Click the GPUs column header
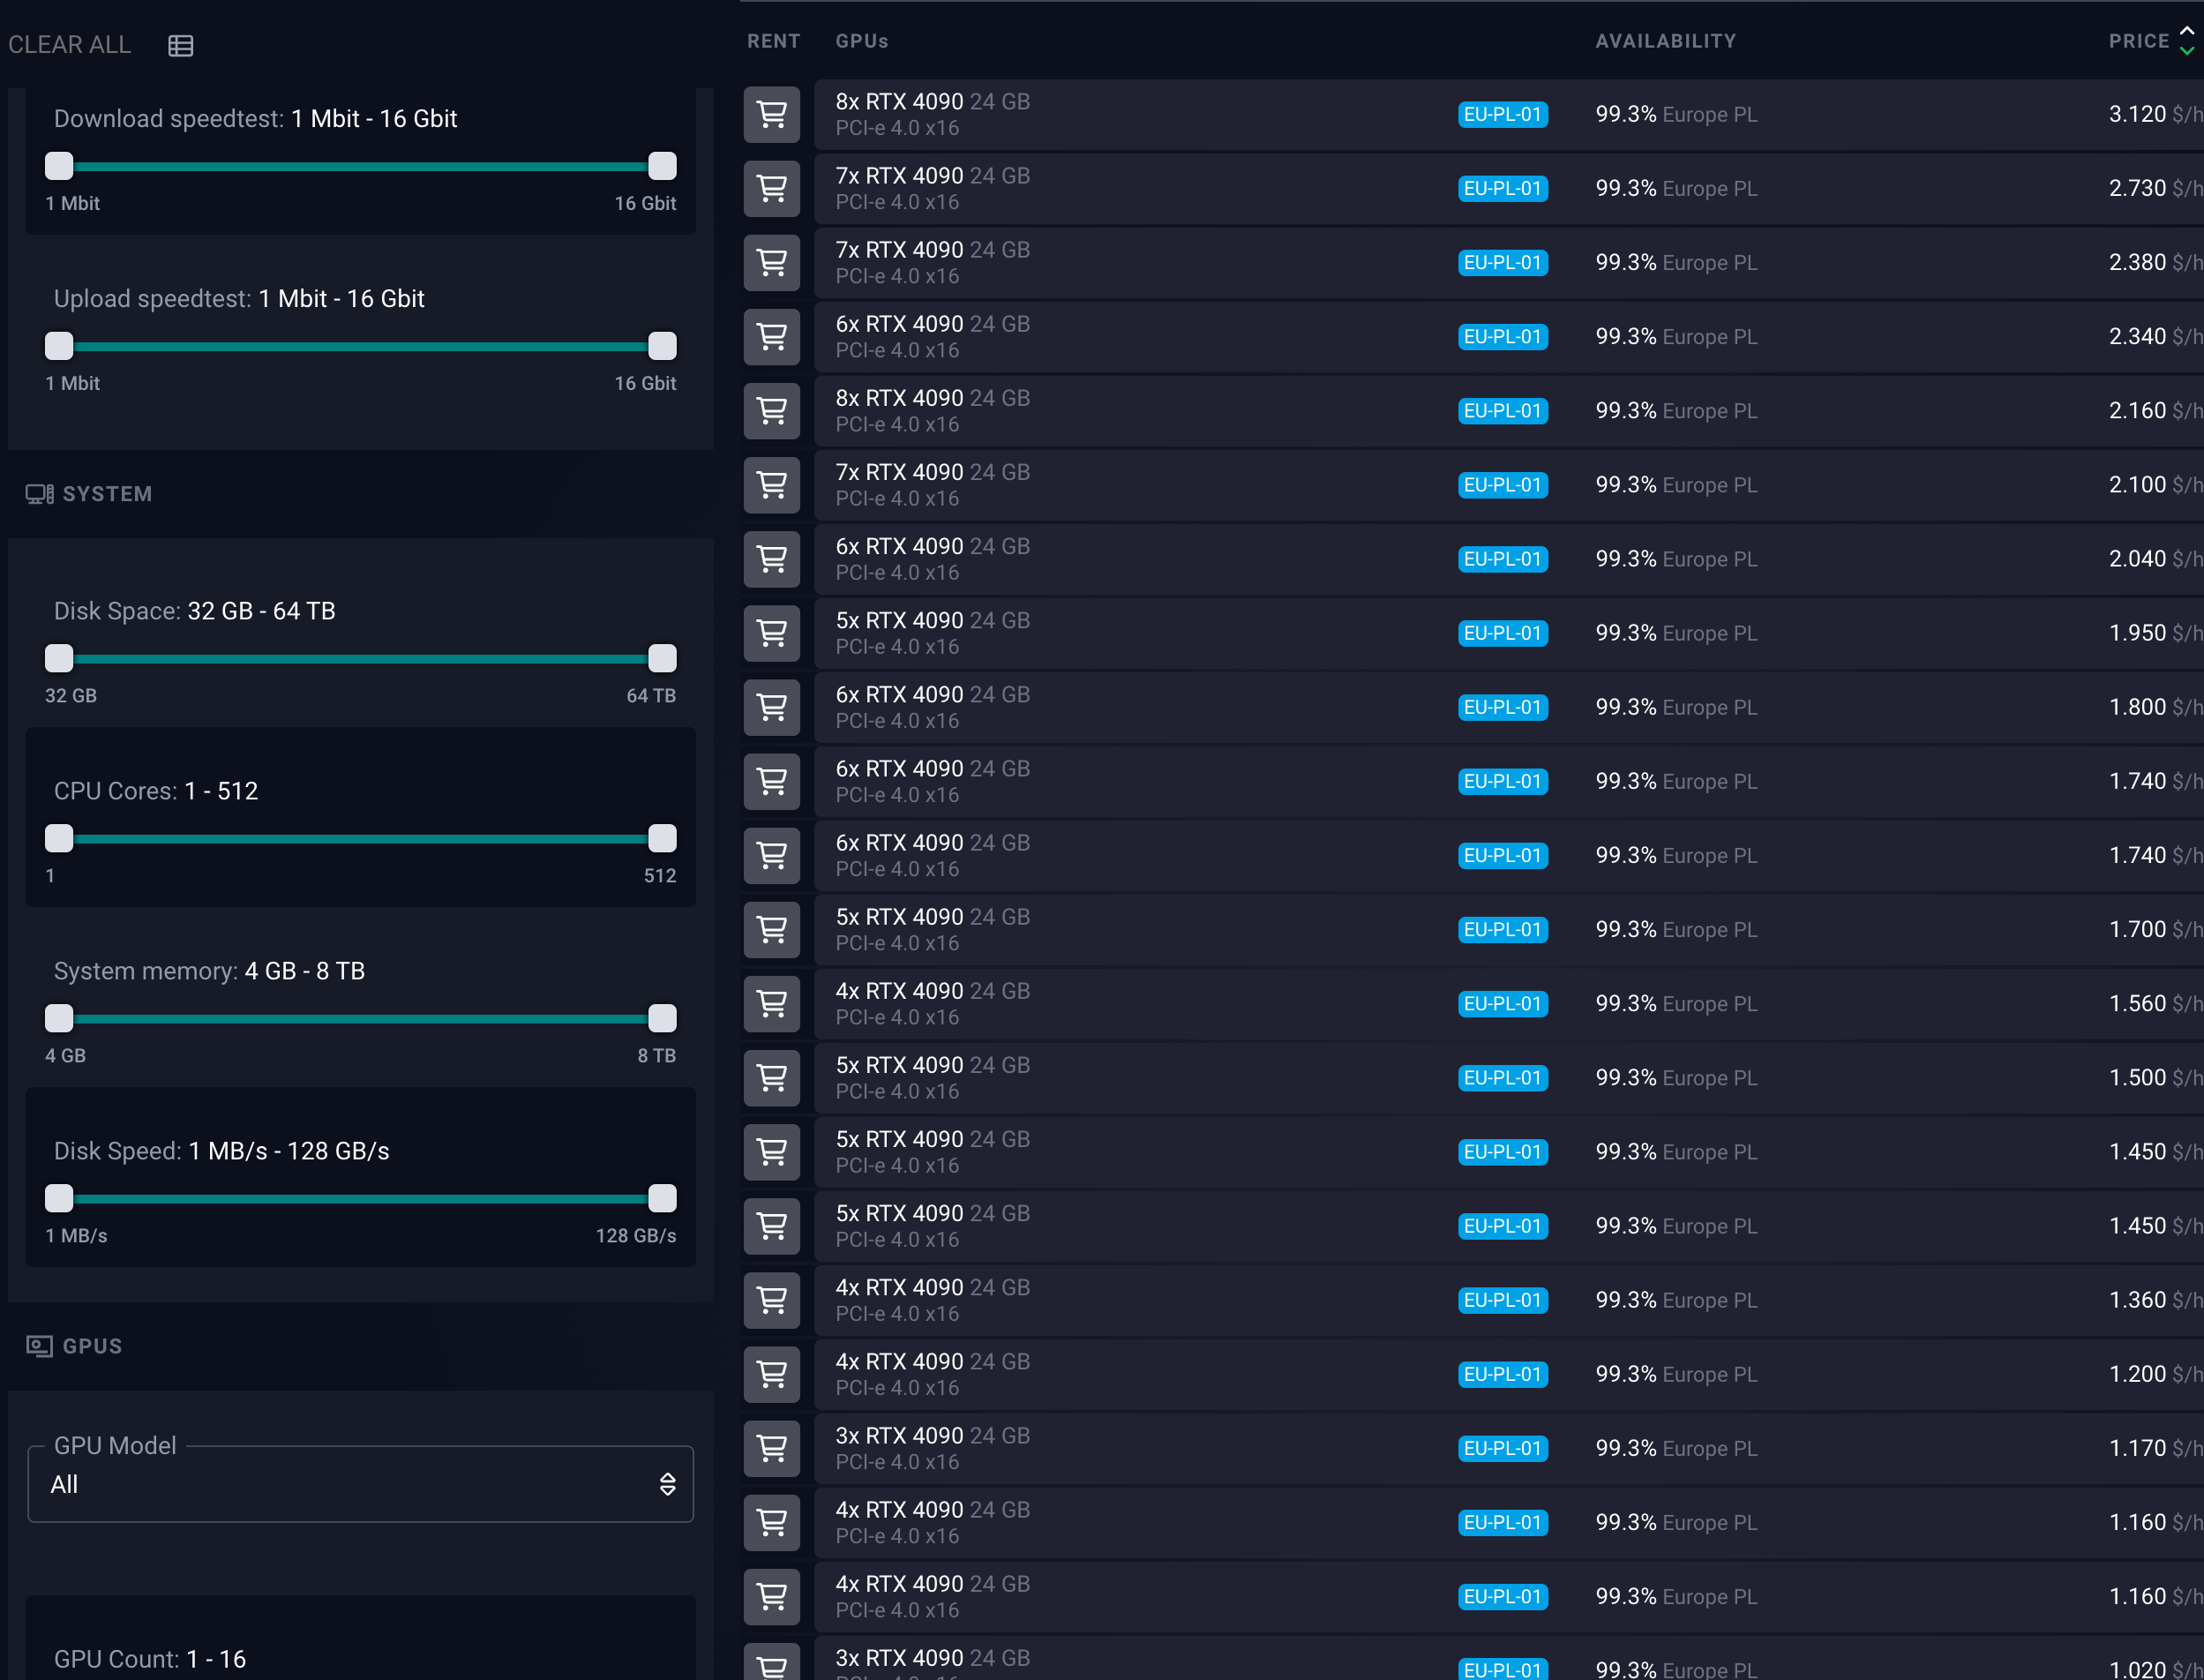The image size is (2204, 1680). (x=860, y=41)
